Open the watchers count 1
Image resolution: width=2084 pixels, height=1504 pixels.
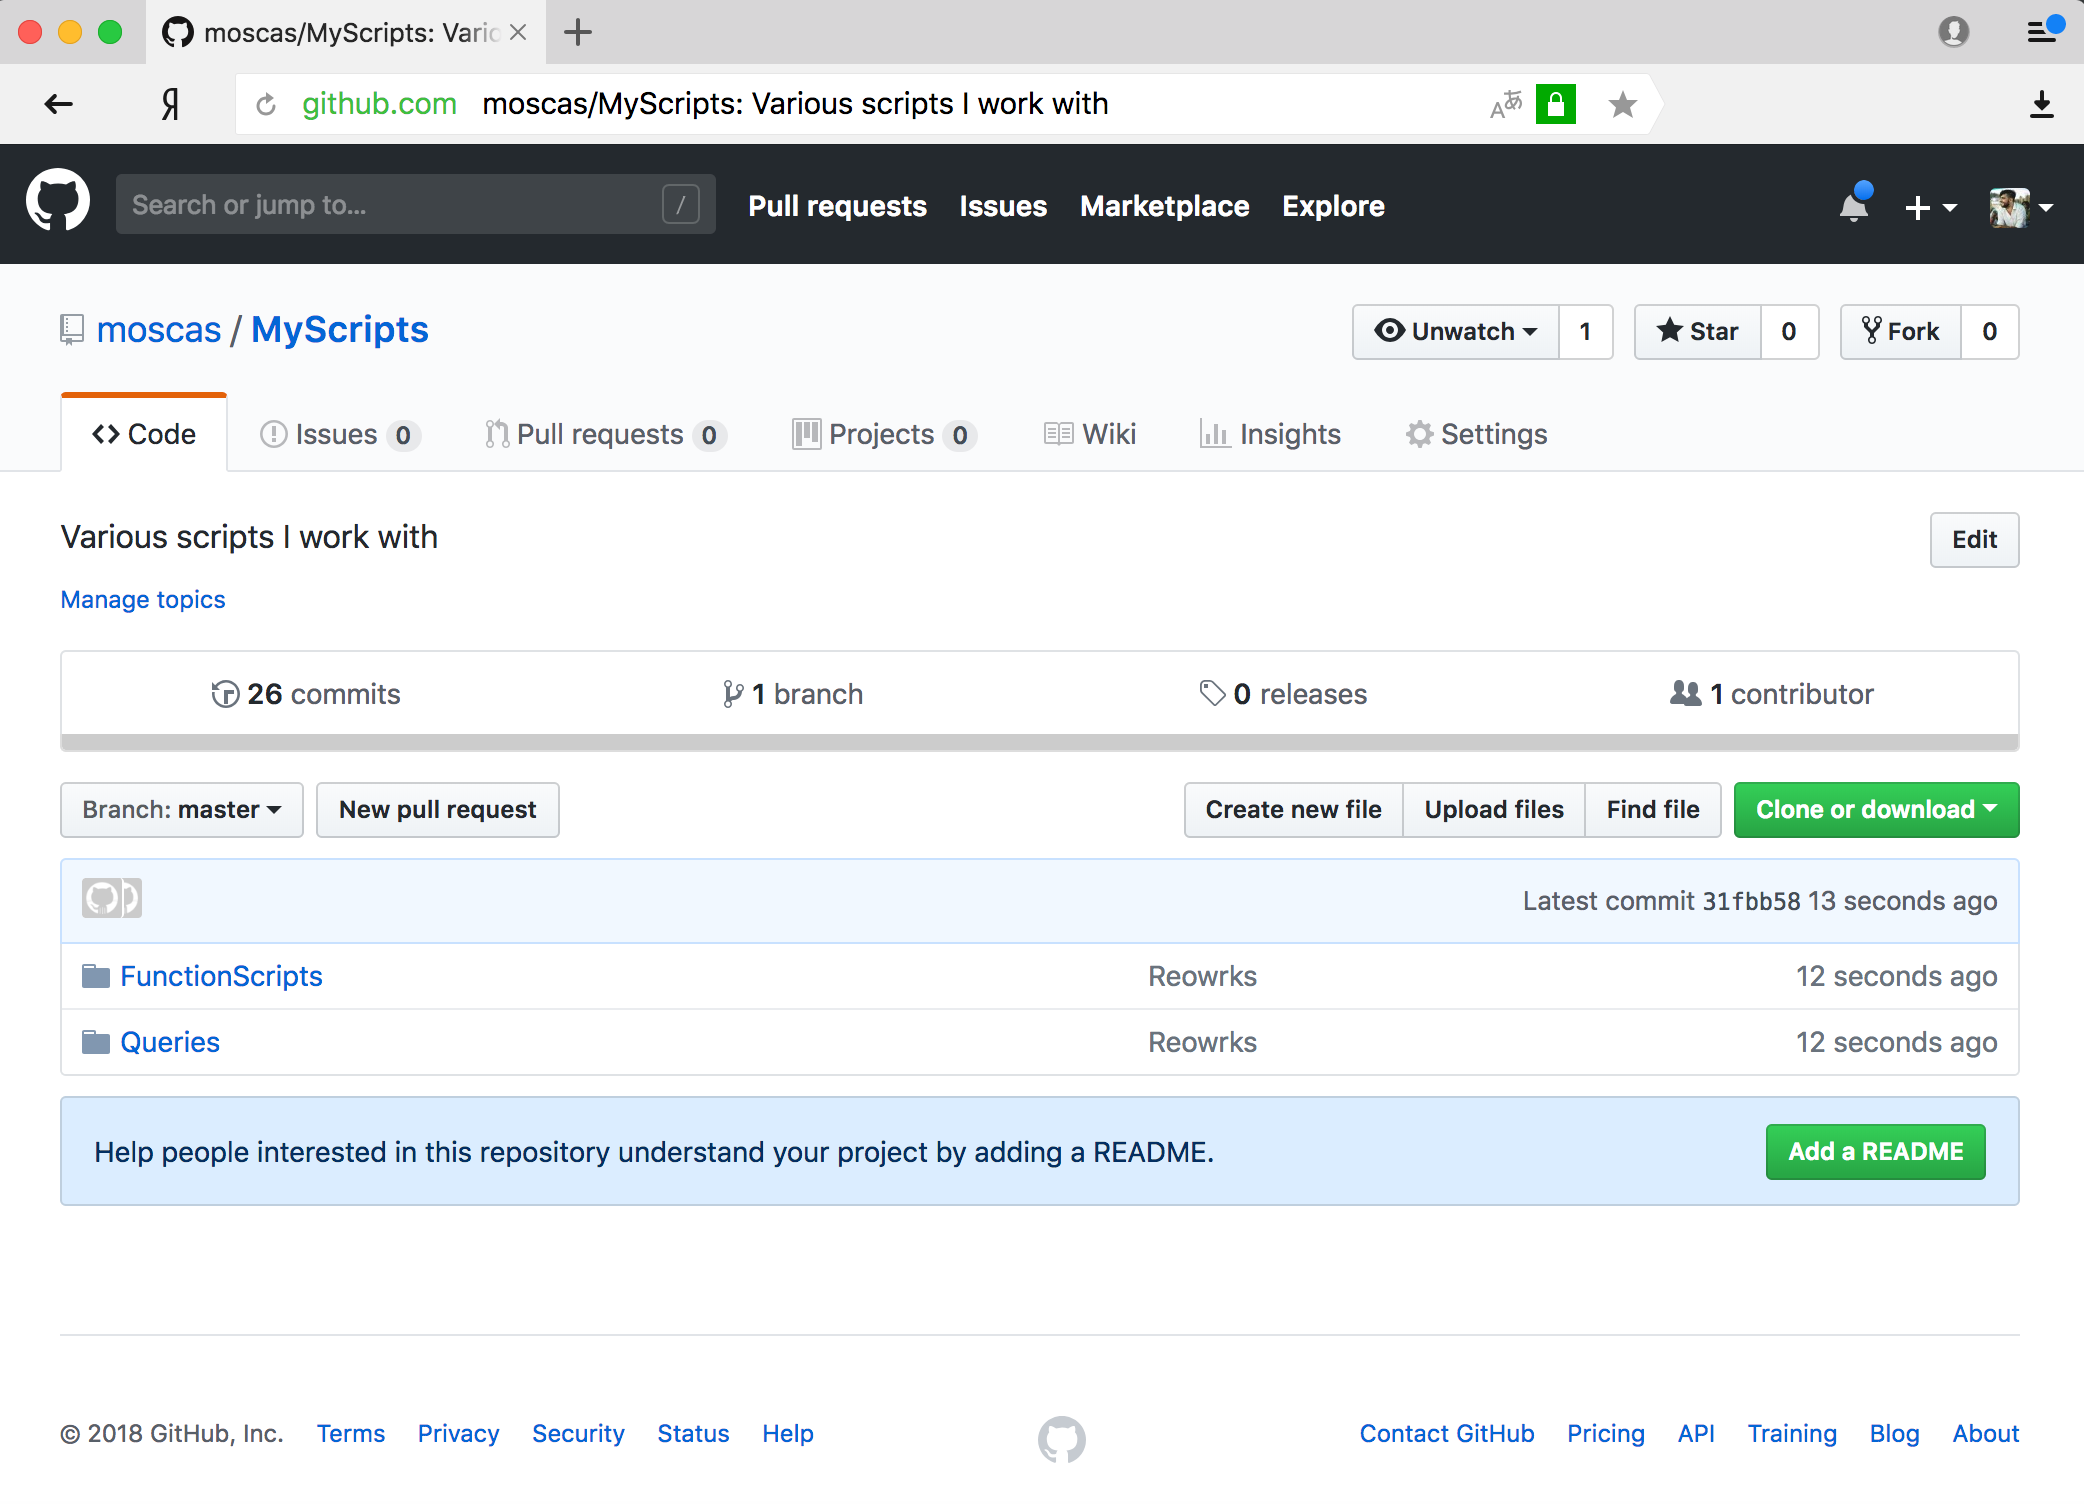pos(1586,332)
